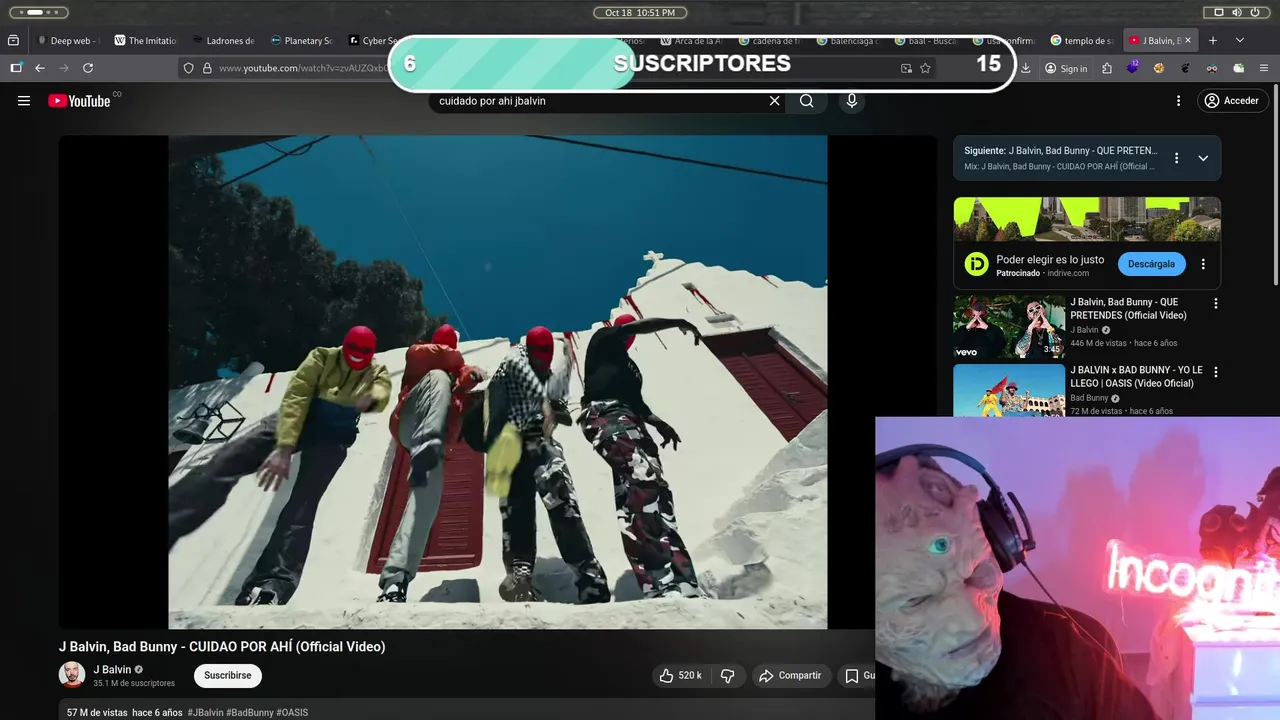
Task: Click the inDrive ad banner image
Action: pos(1087,219)
